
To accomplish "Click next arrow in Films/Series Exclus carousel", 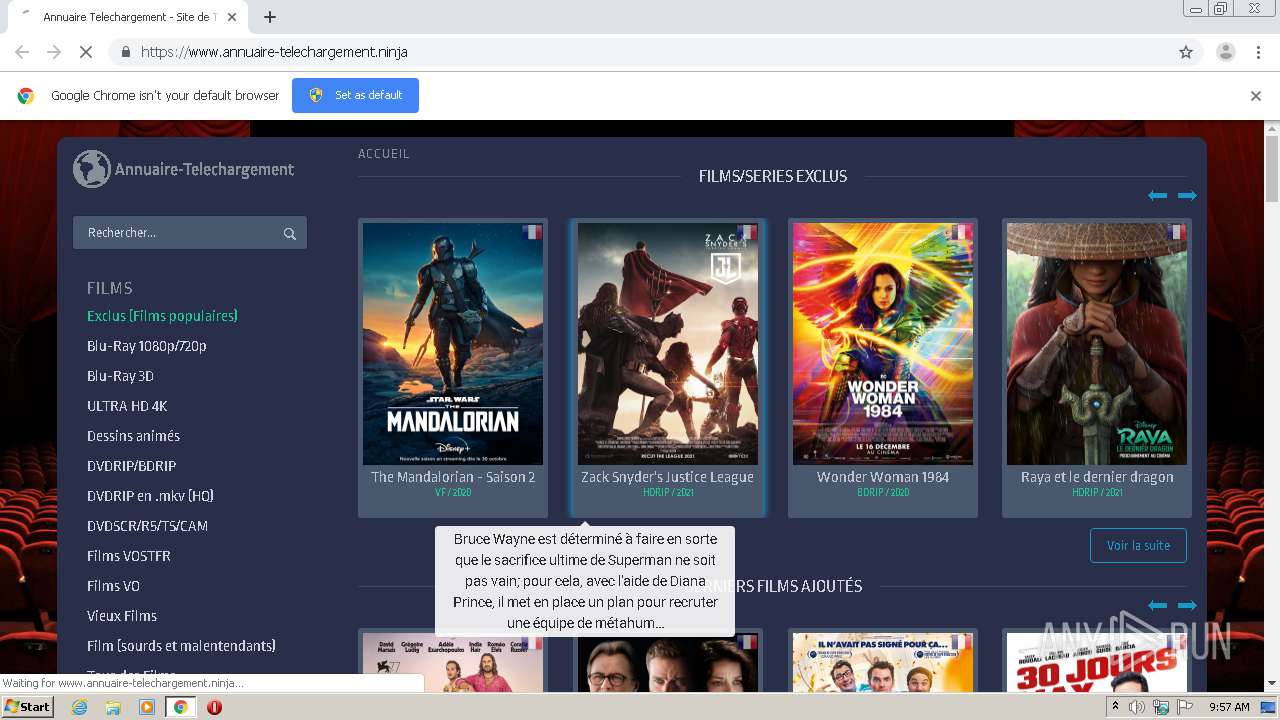I will click(x=1187, y=195).
